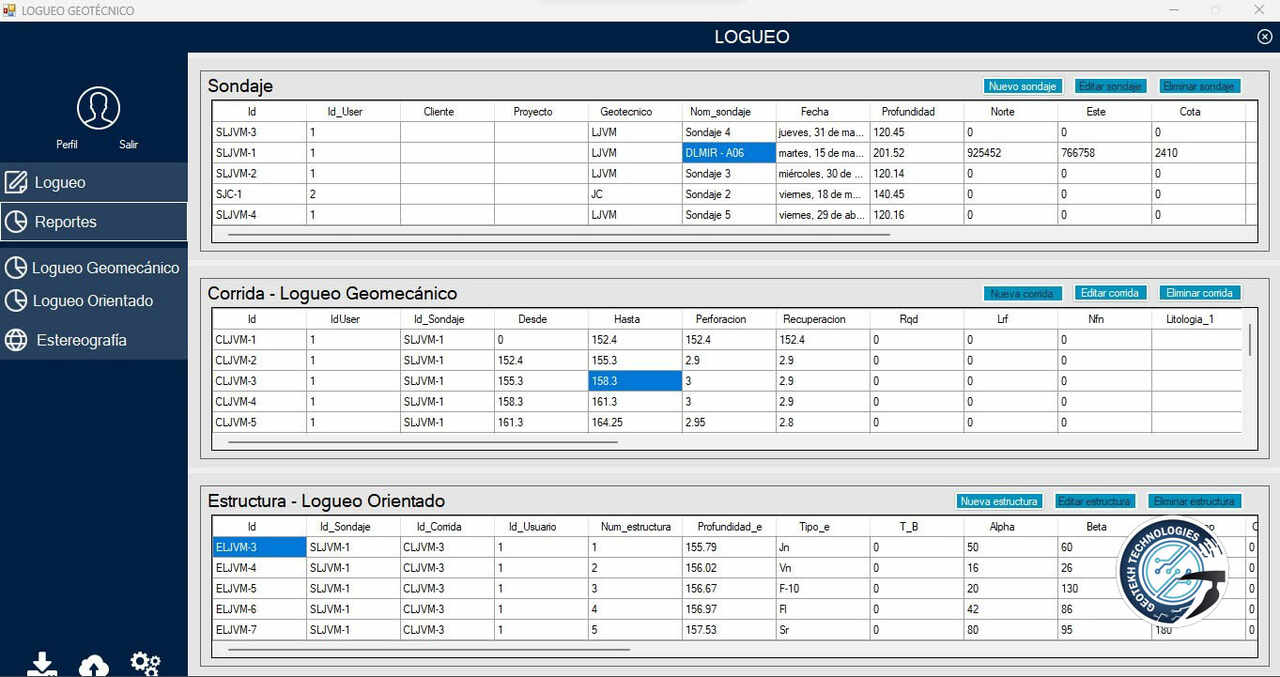The width and height of the screenshot is (1280, 677).
Task: Click the Estereografía globe icon
Action: (16, 340)
